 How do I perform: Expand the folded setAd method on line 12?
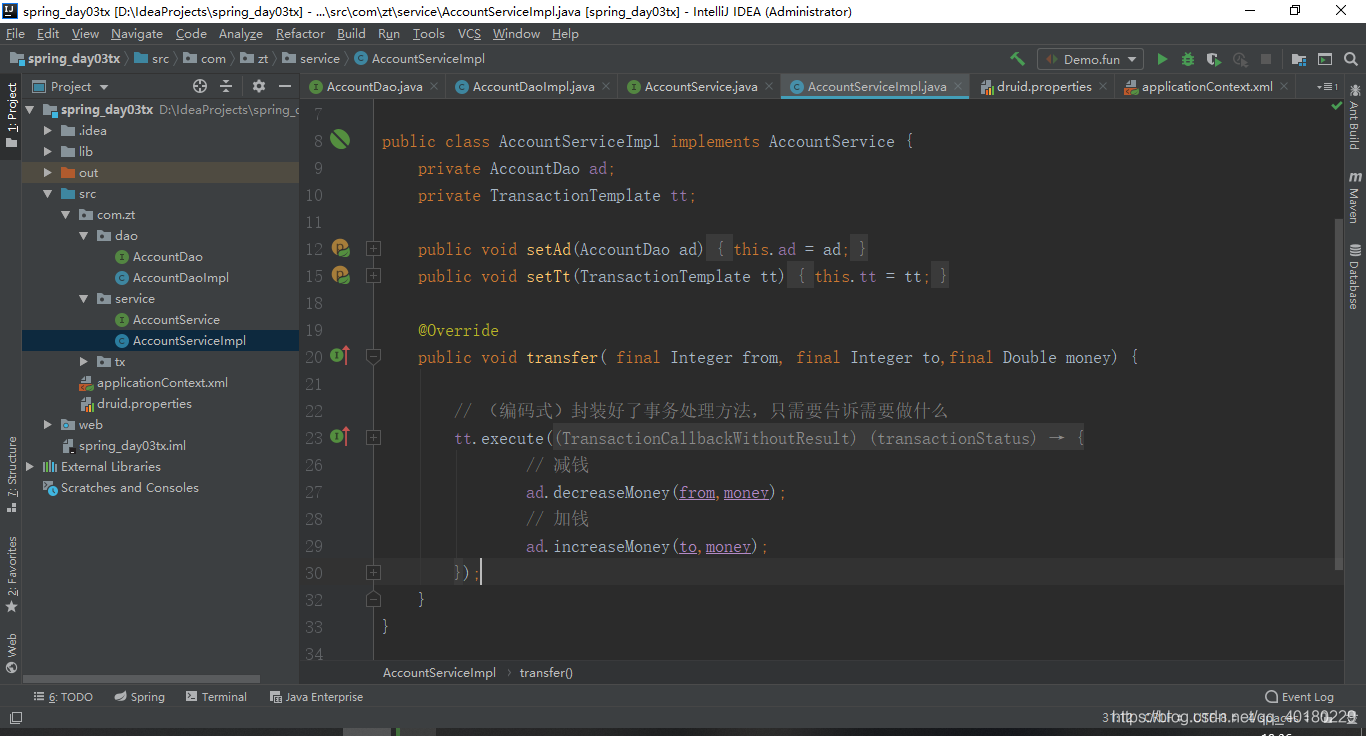pyautogui.click(x=373, y=248)
